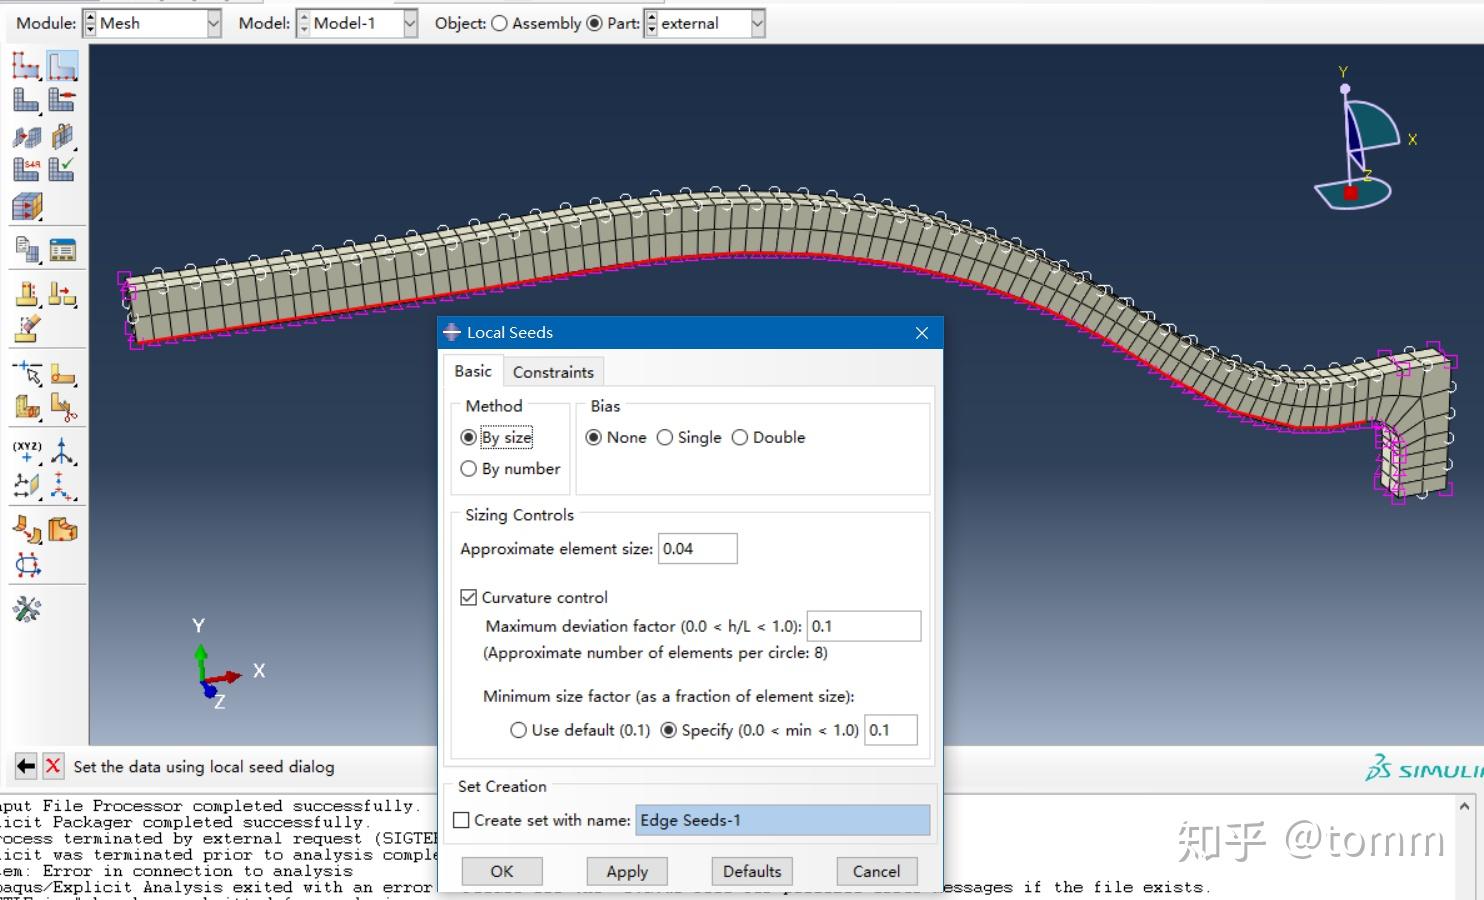Click the Apply button
Screen dimensions: 1484x900
[x=626, y=870]
